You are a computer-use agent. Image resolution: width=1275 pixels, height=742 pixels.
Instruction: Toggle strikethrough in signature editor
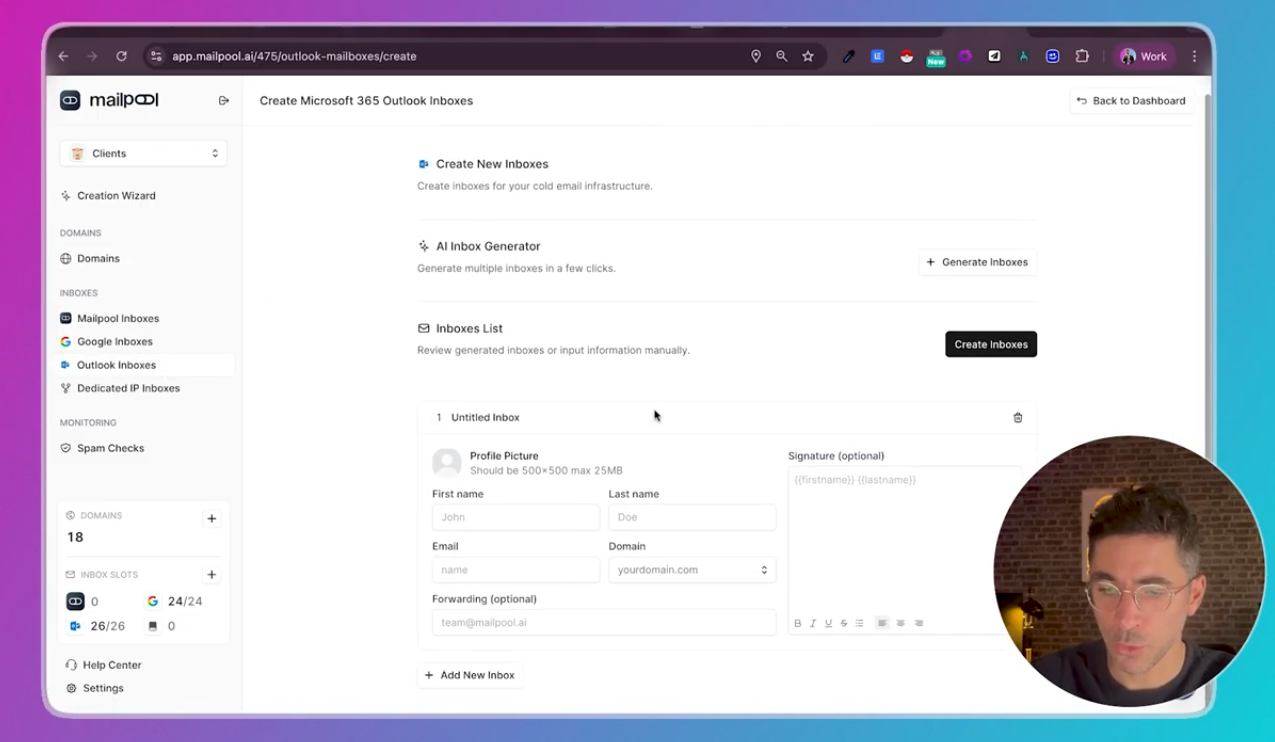click(844, 623)
